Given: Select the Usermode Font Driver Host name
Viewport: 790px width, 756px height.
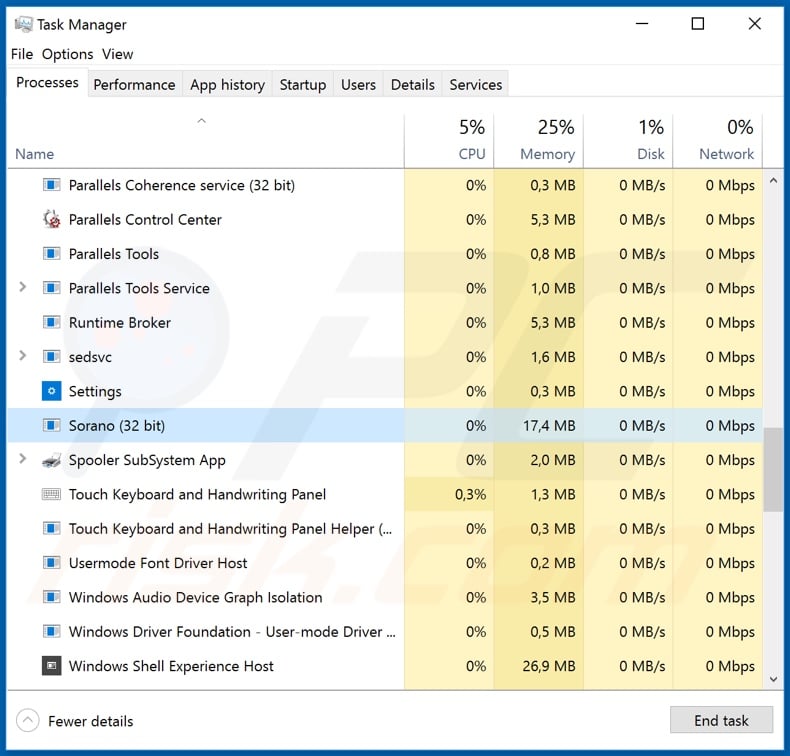Looking at the screenshot, I should coord(158,563).
